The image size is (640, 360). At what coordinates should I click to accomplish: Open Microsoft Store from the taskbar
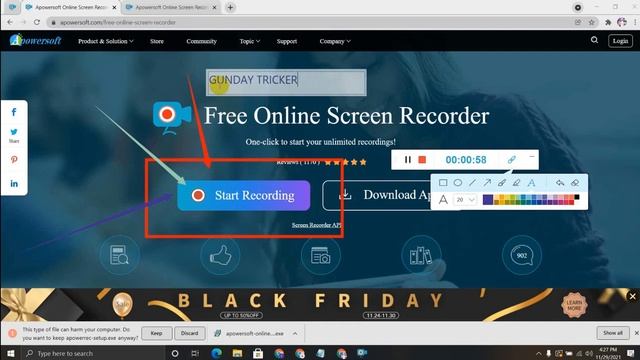[258, 353]
